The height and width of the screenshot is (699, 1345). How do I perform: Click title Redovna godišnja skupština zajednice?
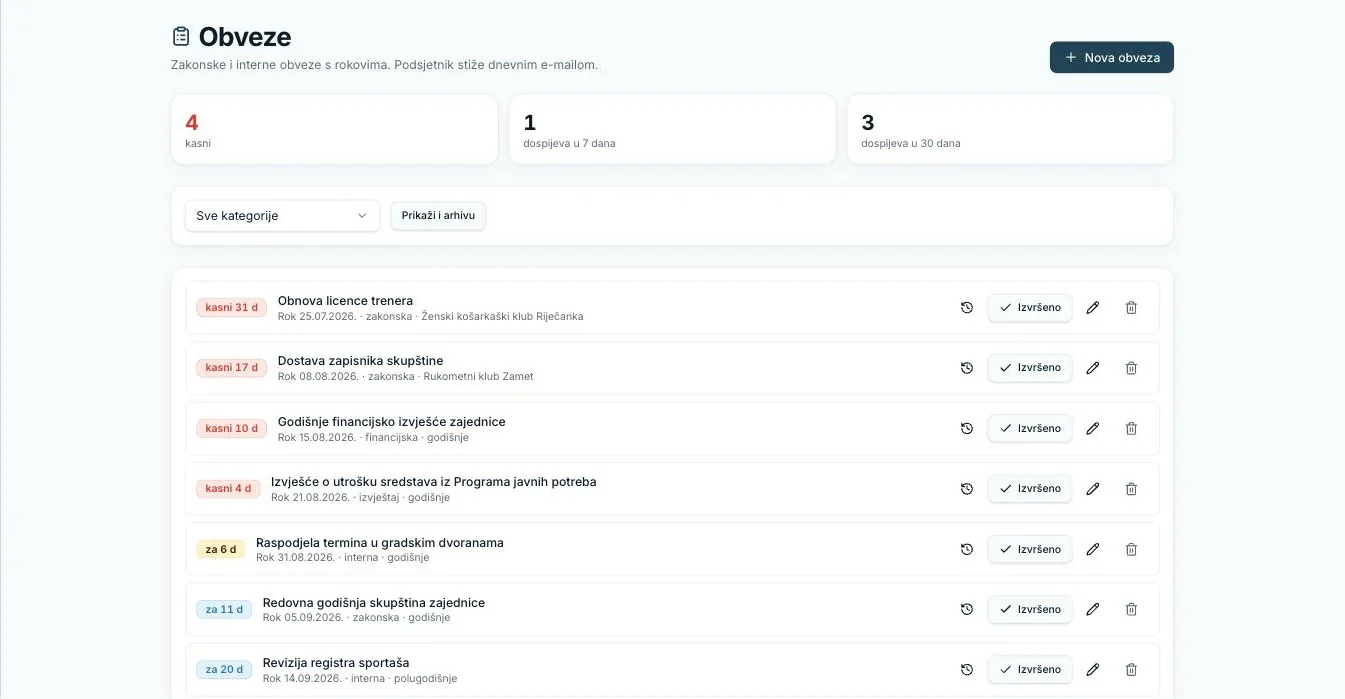(374, 603)
